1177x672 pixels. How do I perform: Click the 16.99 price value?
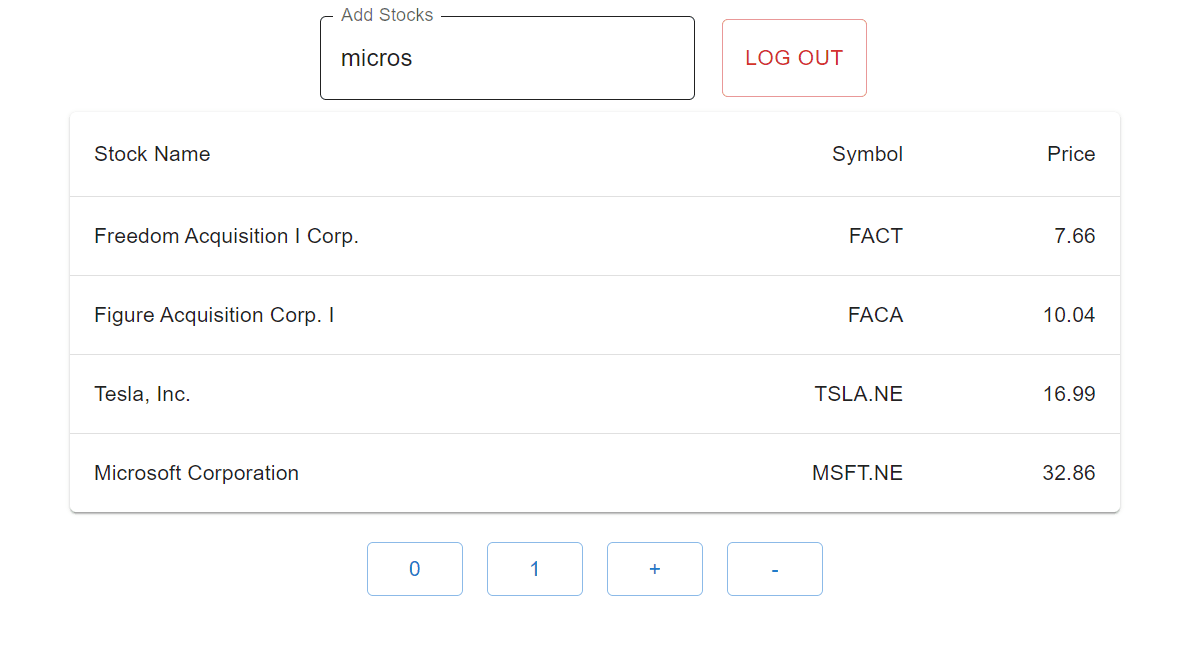pyautogui.click(x=1068, y=394)
